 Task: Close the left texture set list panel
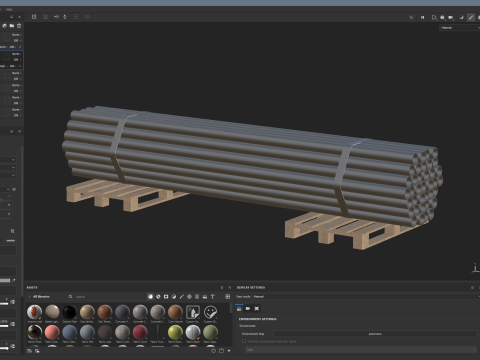[19, 17]
